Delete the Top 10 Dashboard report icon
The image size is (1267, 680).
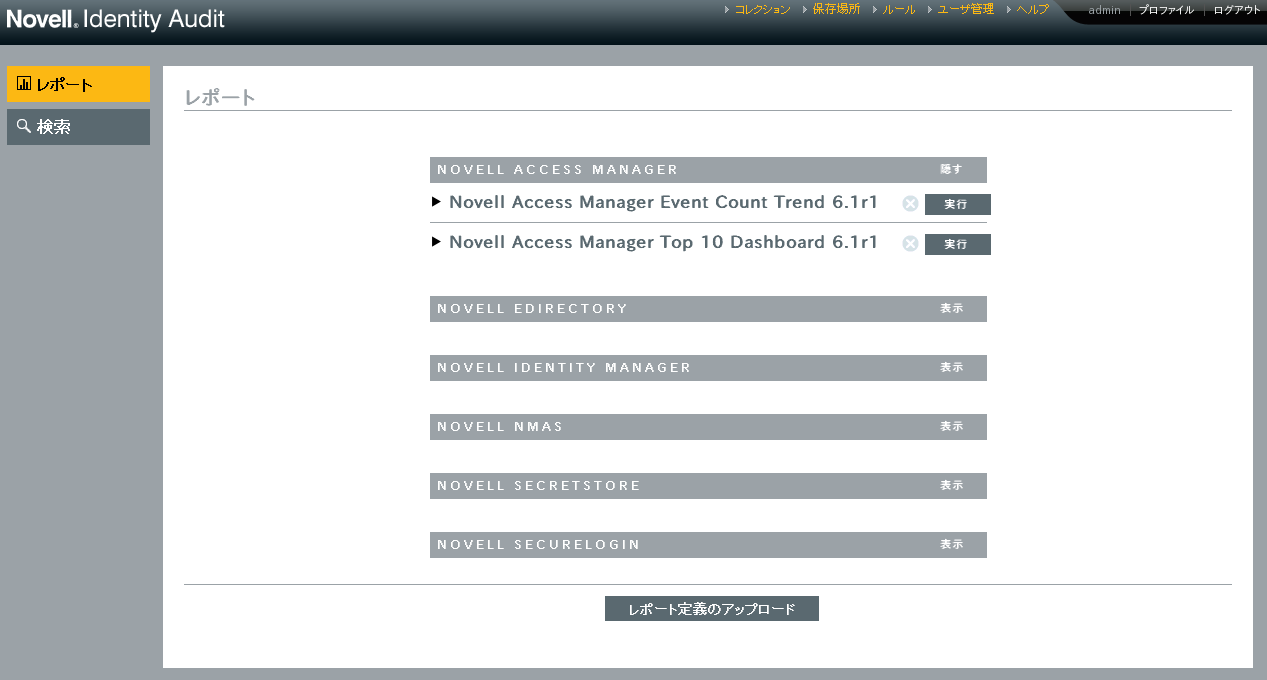pos(910,243)
